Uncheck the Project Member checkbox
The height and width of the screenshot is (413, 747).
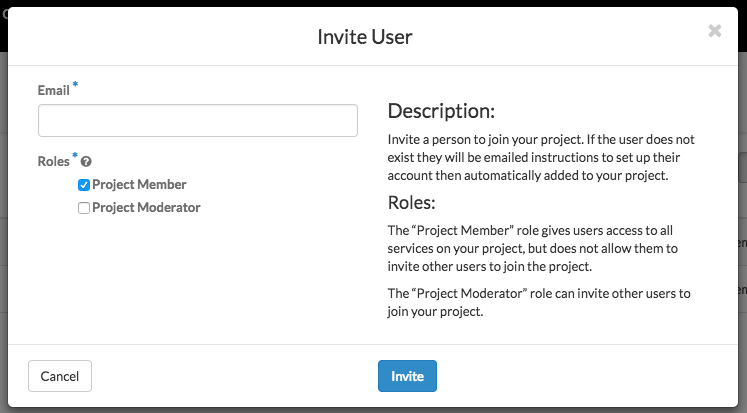pyautogui.click(x=84, y=185)
